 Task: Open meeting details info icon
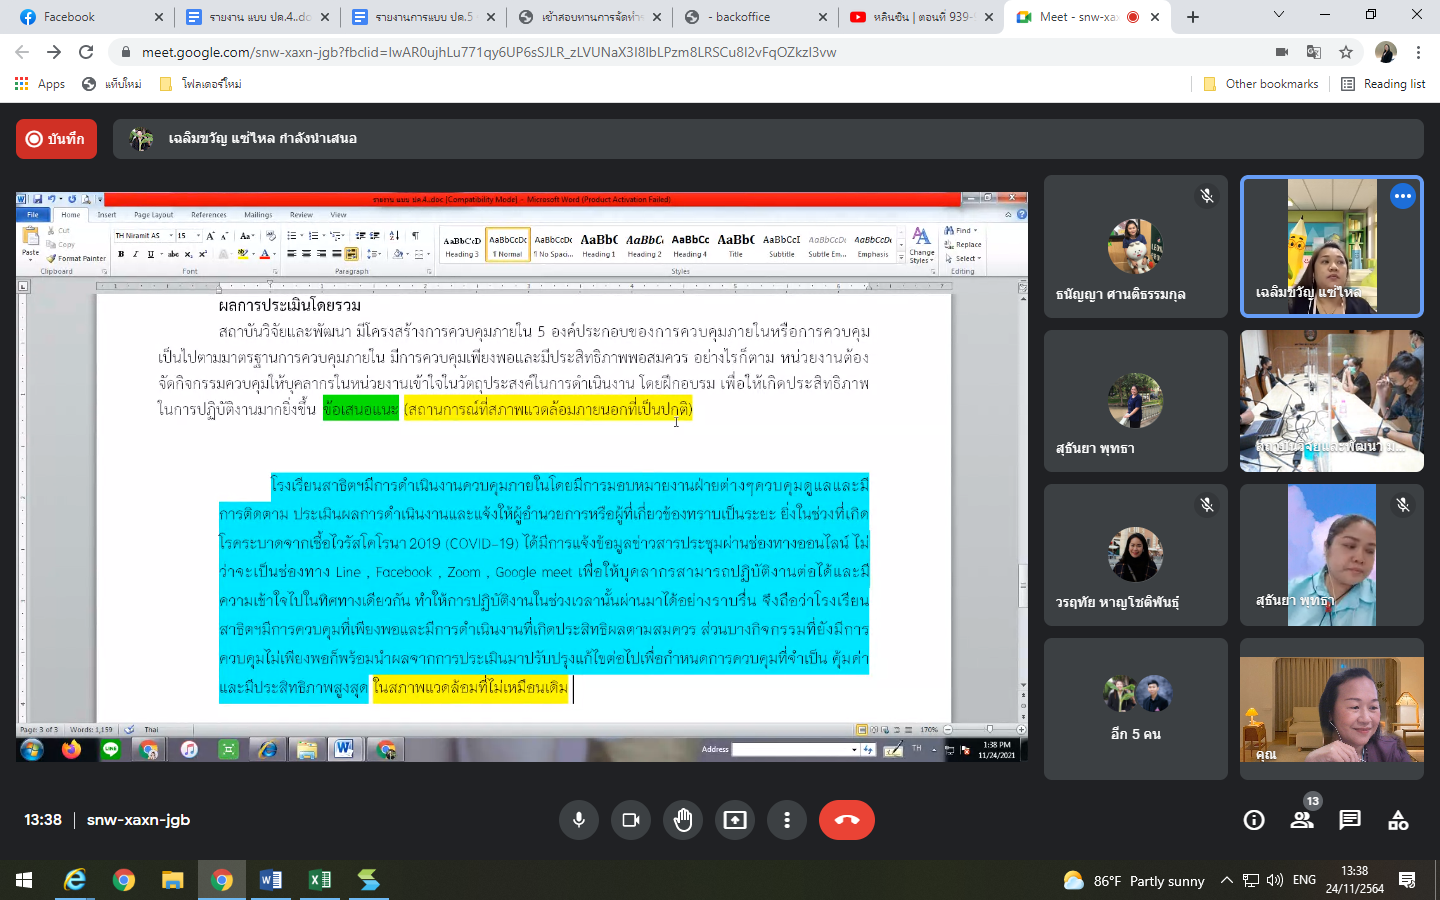point(1254,820)
